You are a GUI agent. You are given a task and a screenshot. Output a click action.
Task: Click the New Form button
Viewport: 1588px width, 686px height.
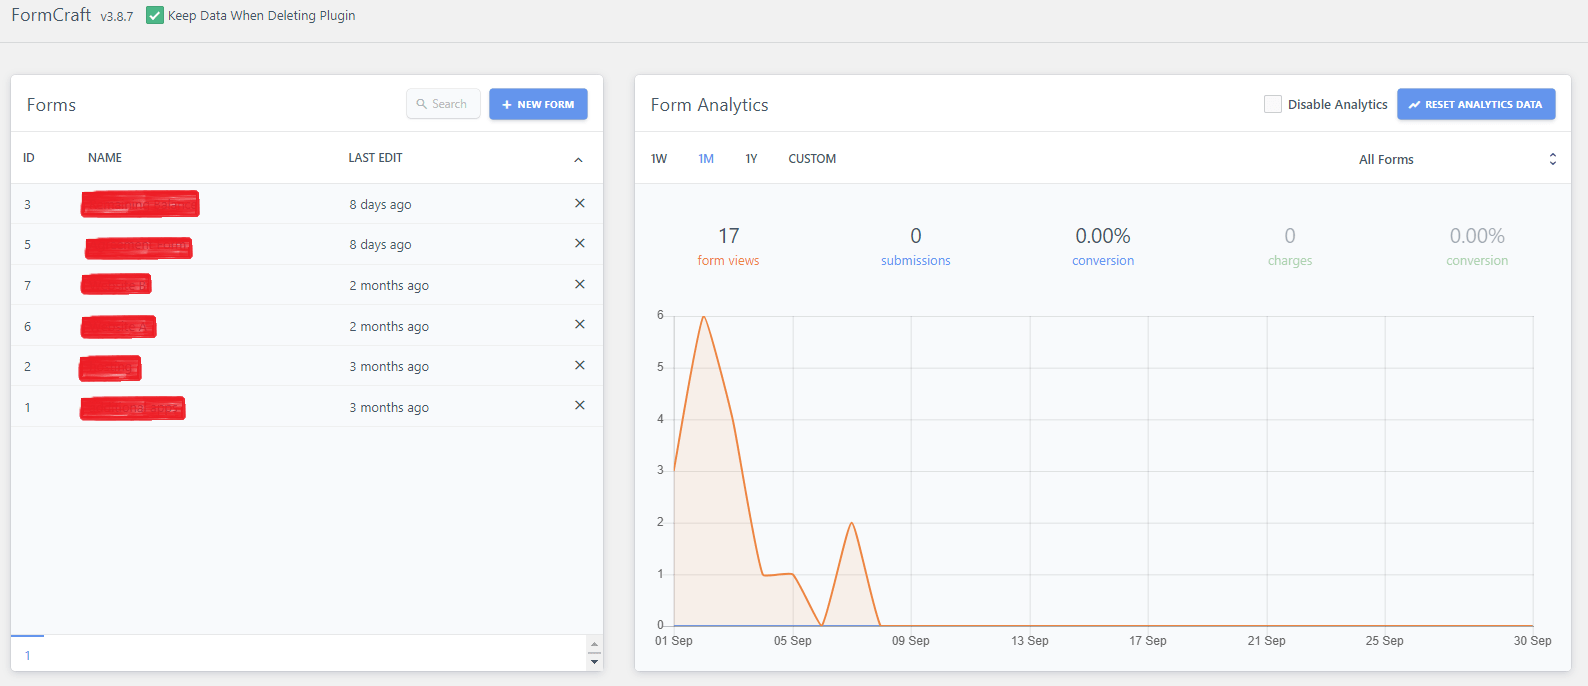click(x=538, y=104)
